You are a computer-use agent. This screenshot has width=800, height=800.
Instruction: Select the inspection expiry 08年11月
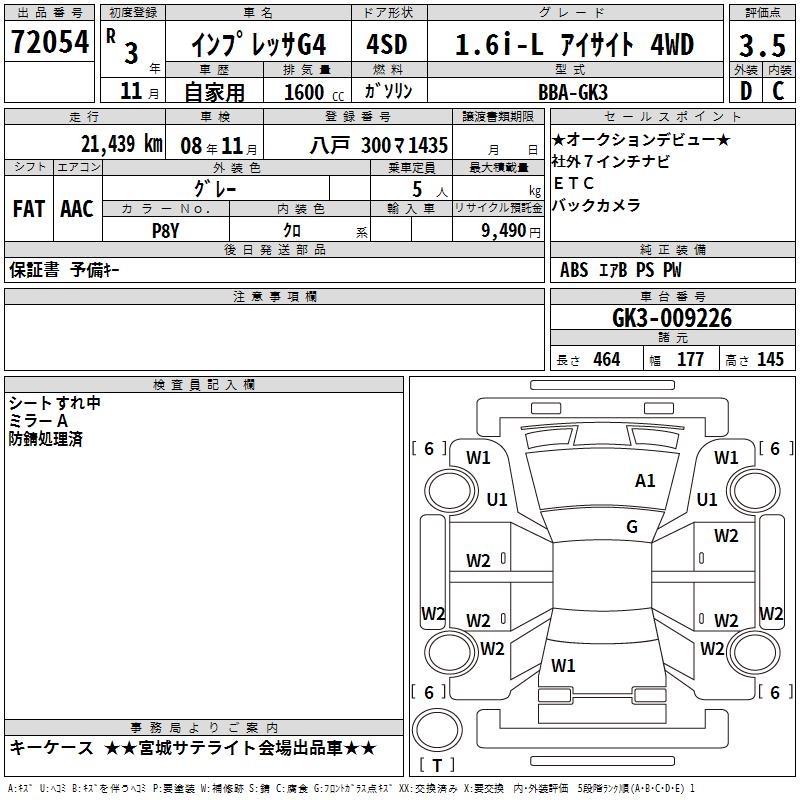(219, 146)
